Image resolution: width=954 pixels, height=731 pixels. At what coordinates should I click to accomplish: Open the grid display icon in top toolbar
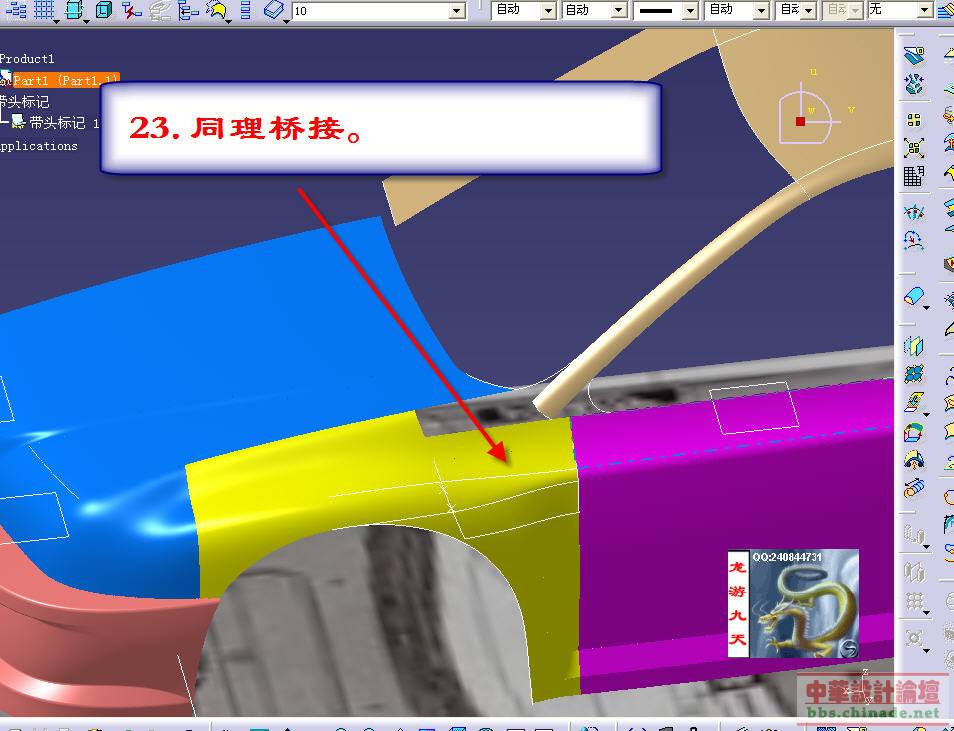pyautogui.click(x=44, y=10)
